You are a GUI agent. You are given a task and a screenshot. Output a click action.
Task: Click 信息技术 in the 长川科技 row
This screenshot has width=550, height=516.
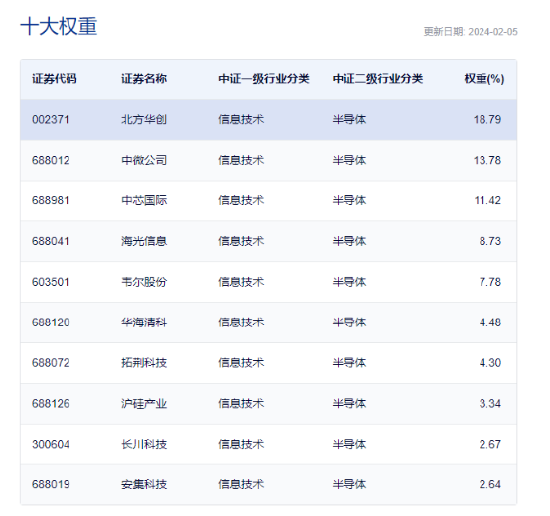point(241,444)
